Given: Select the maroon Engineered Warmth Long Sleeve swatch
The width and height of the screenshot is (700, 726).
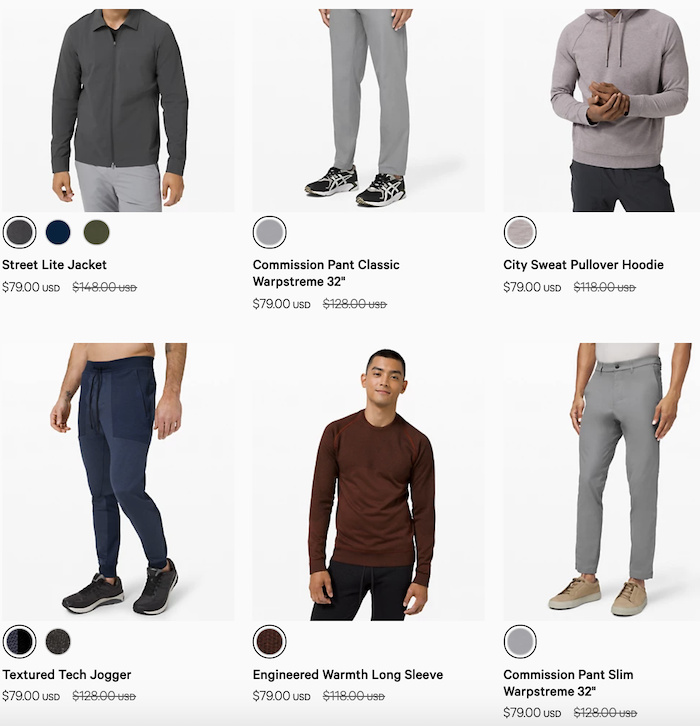Looking at the screenshot, I should pos(270,641).
